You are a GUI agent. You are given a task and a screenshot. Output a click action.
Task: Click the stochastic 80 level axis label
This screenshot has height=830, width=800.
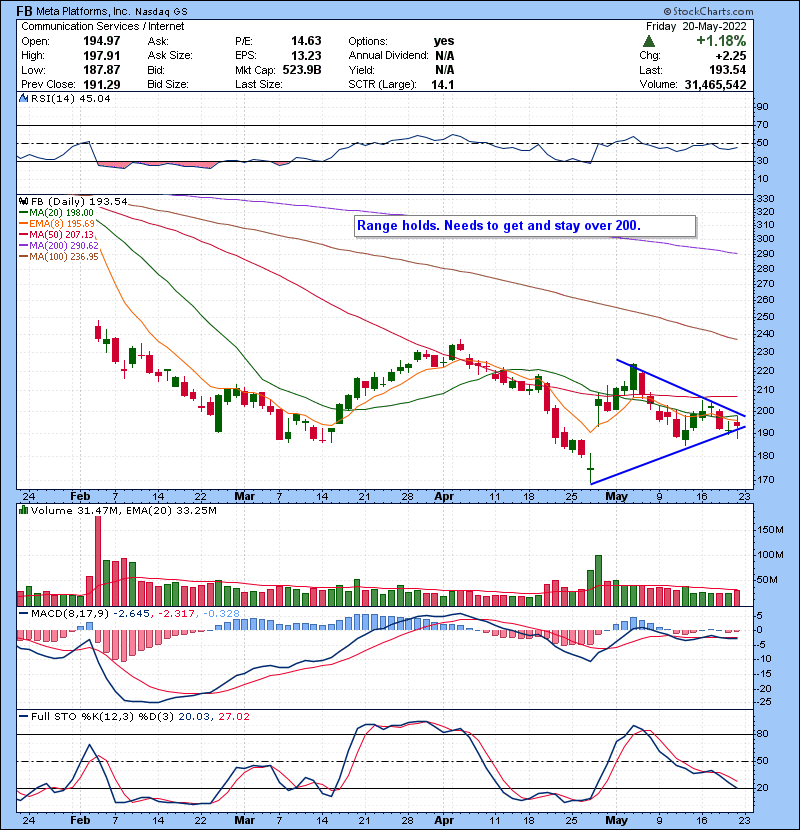point(762,734)
